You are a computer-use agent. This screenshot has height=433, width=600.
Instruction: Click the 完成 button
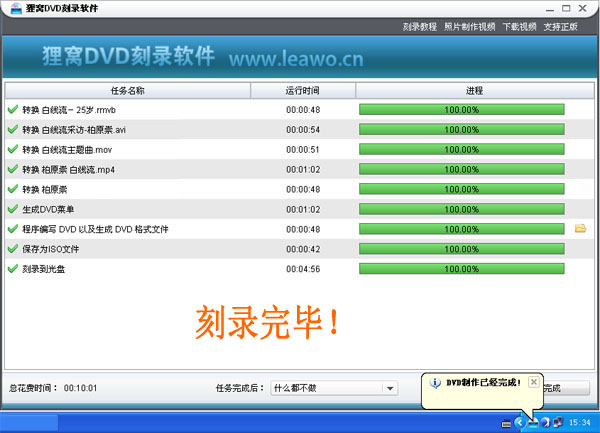click(x=566, y=388)
